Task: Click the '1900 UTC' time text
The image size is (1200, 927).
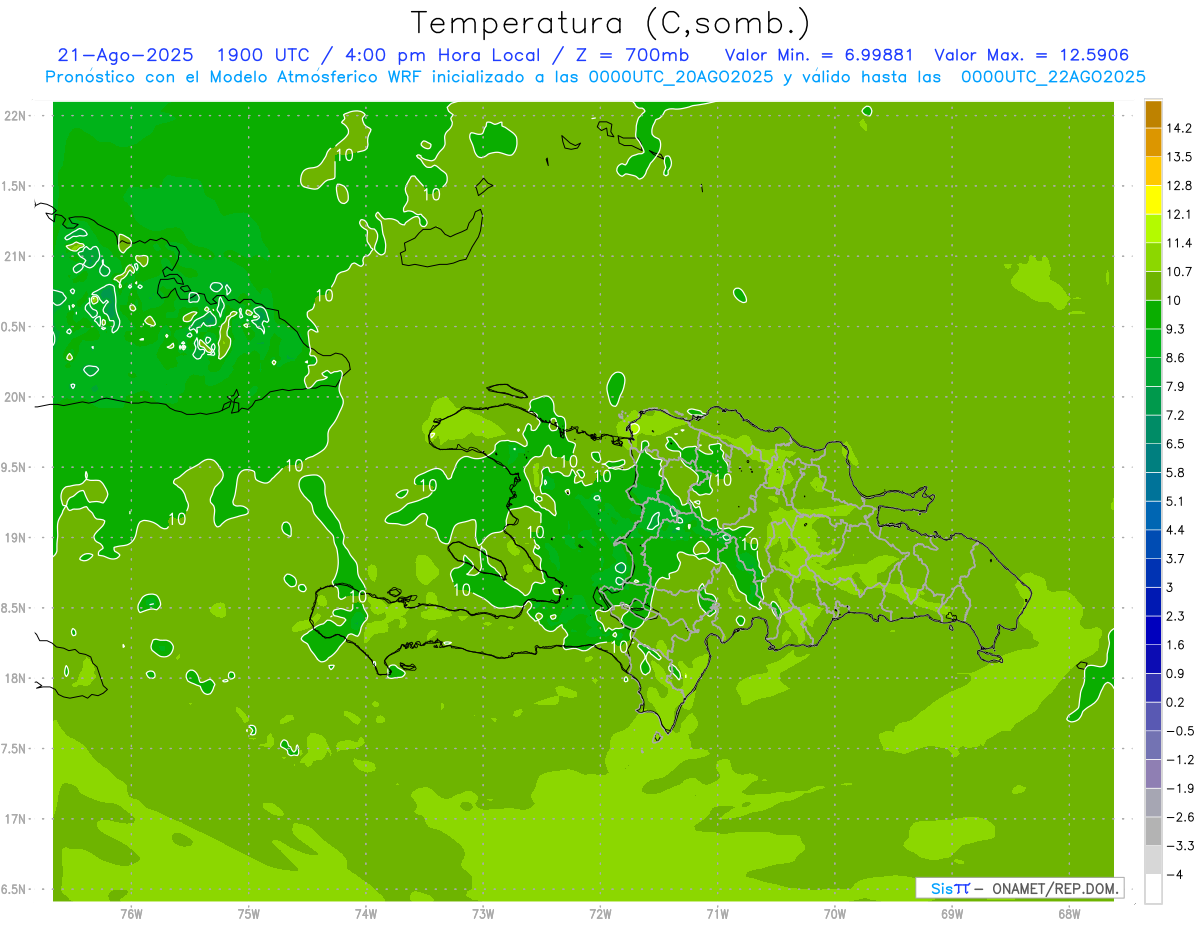Action: tap(265, 55)
